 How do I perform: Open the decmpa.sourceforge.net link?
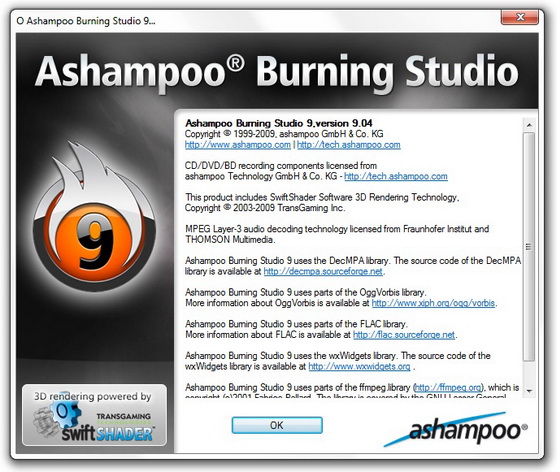(x=323, y=272)
